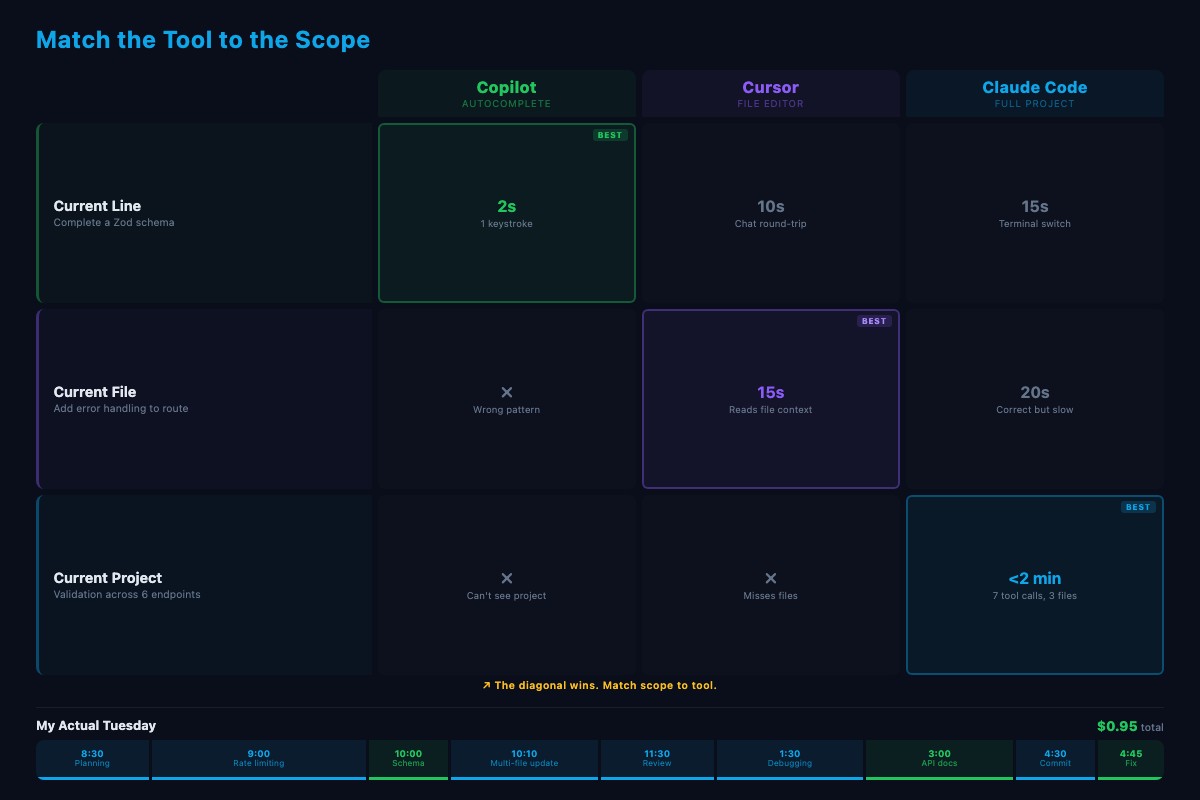The height and width of the screenshot is (800, 1200).
Task: Switch to the Copilot column header
Action: 507,93
